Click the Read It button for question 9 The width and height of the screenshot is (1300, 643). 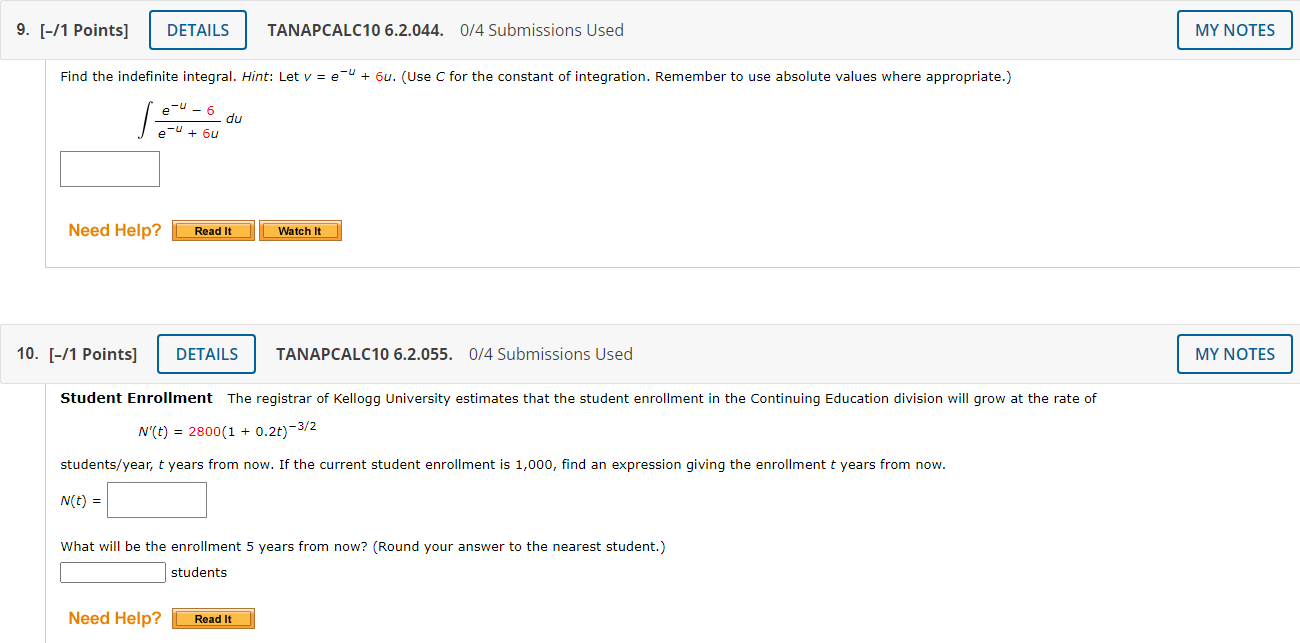coord(213,230)
